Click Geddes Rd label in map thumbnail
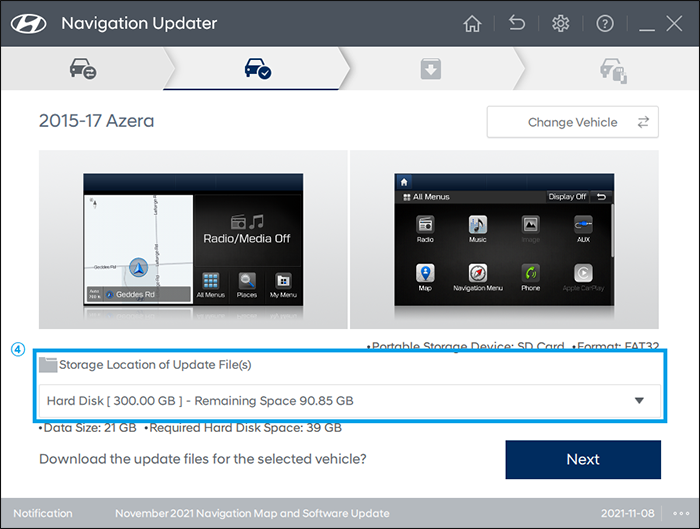The image size is (700, 529). point(135,295)
